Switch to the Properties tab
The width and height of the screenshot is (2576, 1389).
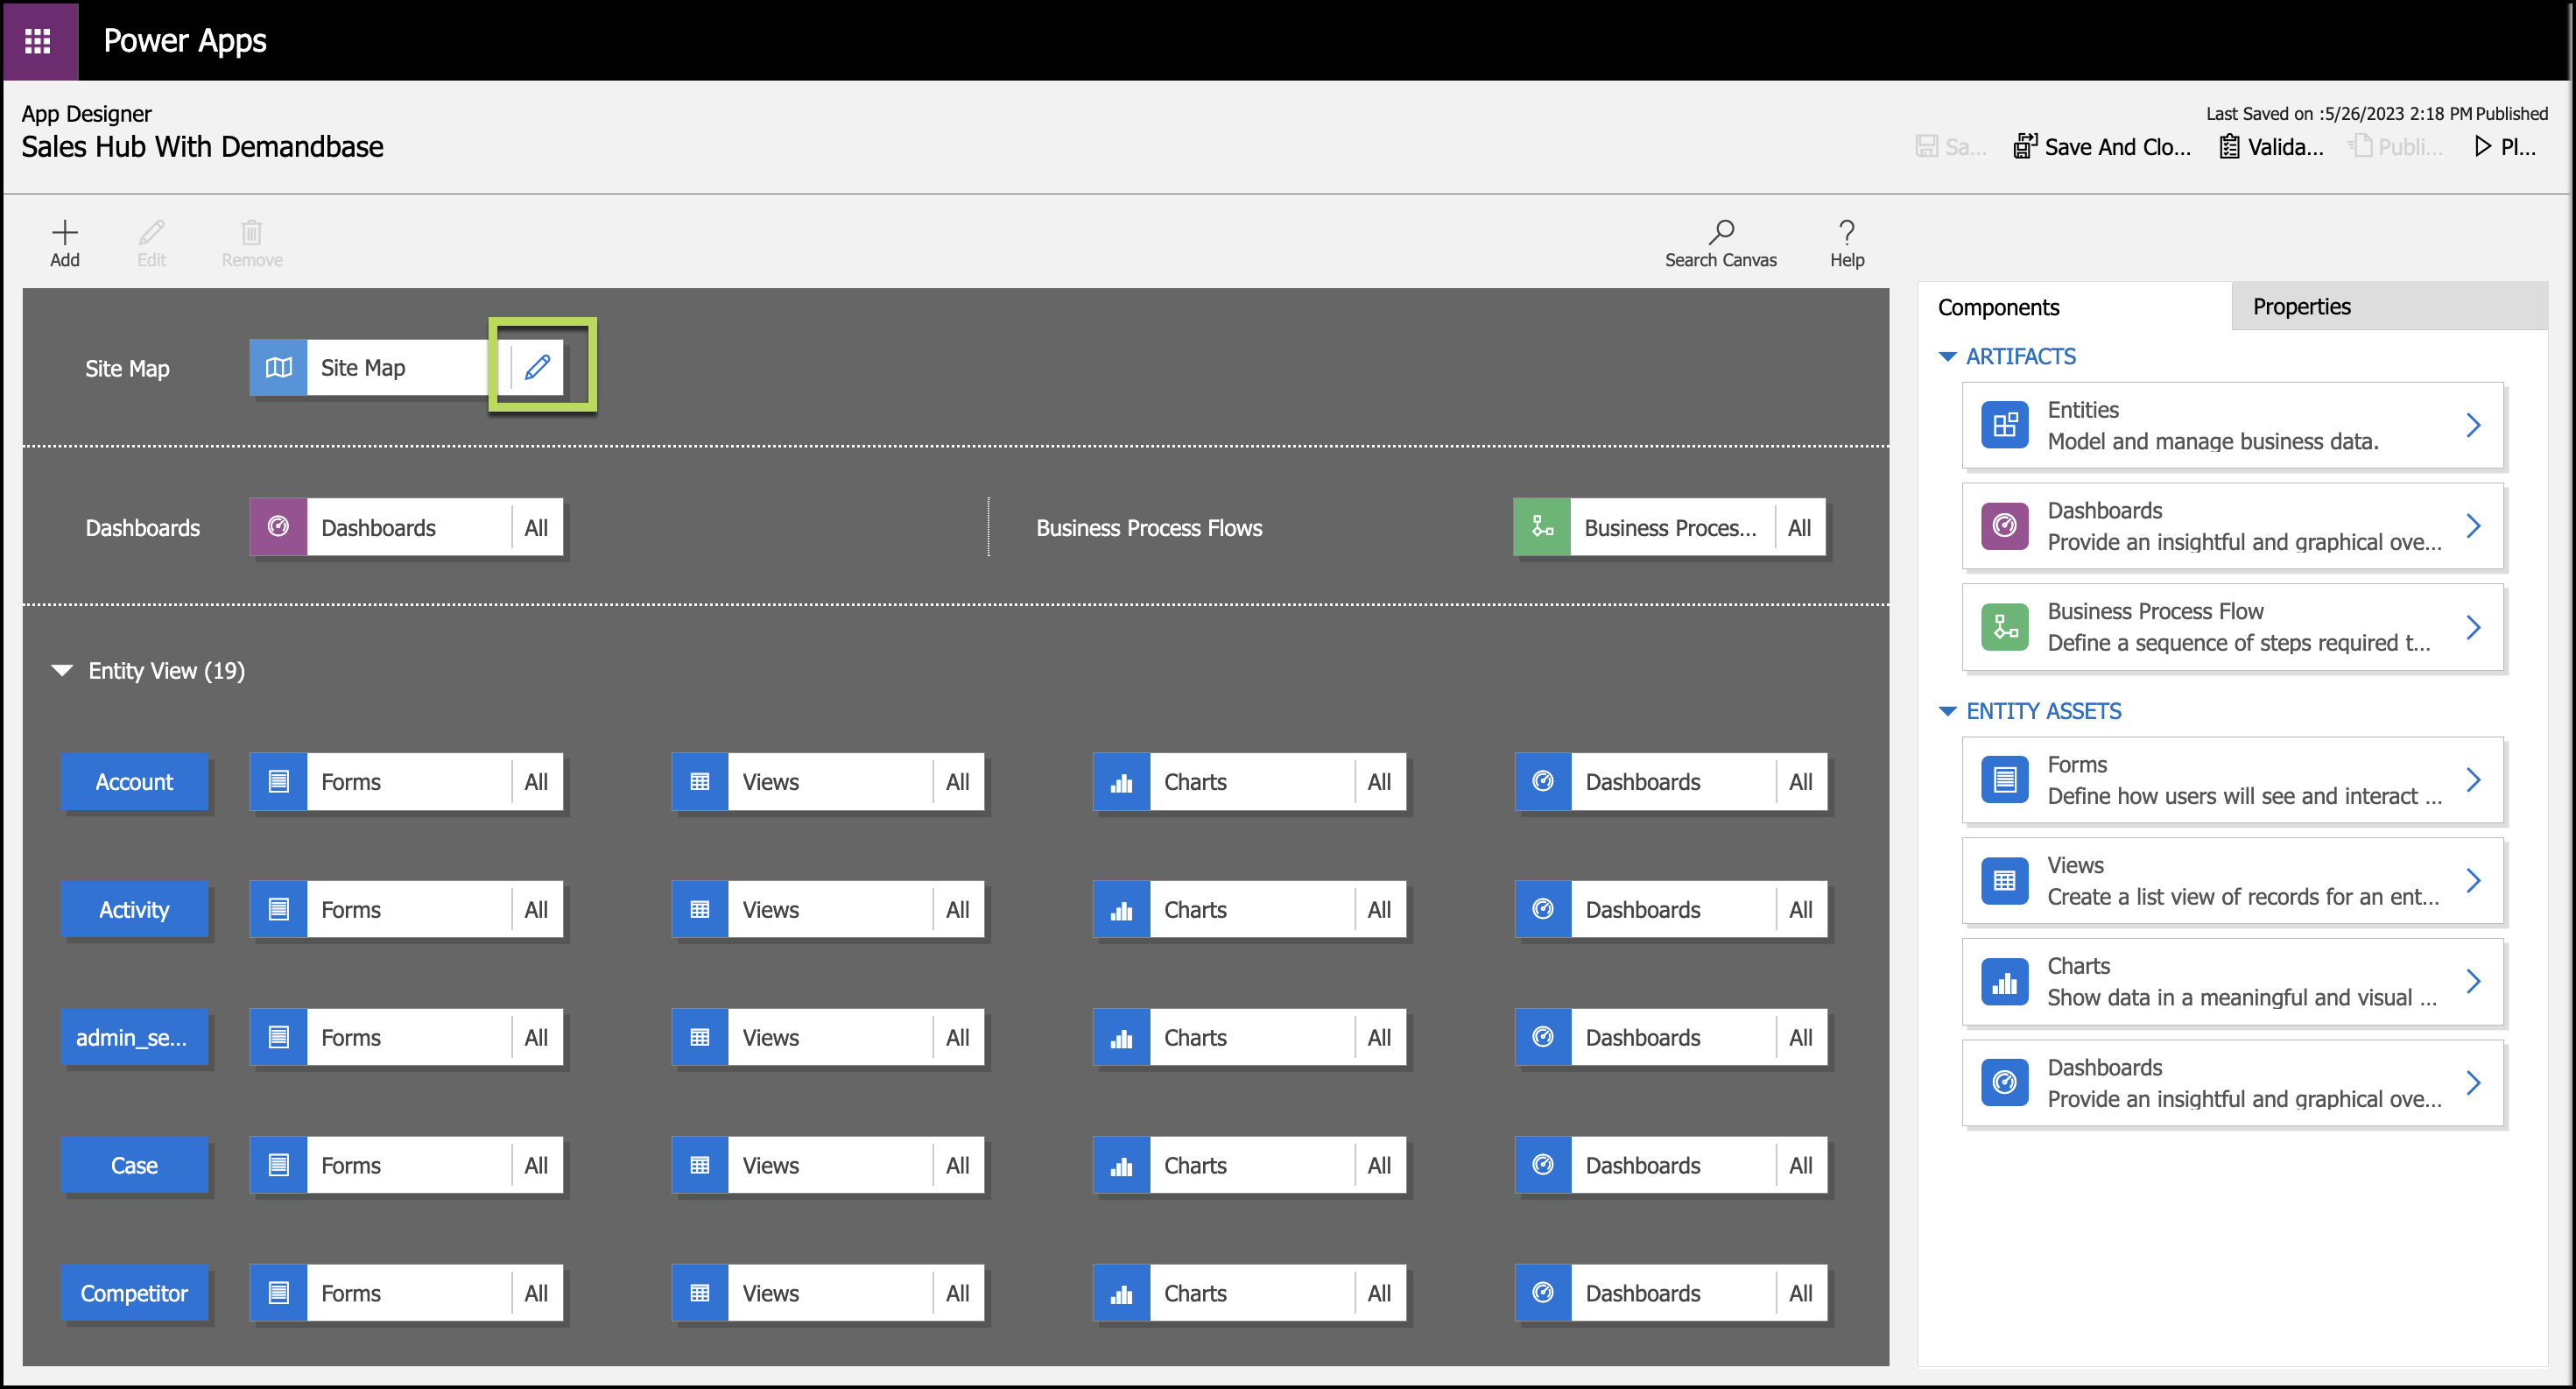(x=2301, y=307)
